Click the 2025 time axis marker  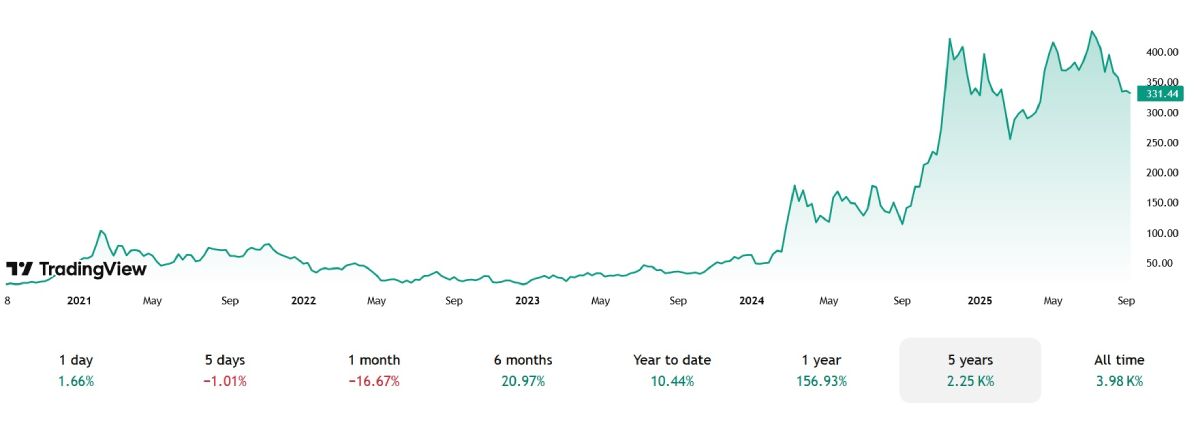[976, 300]
